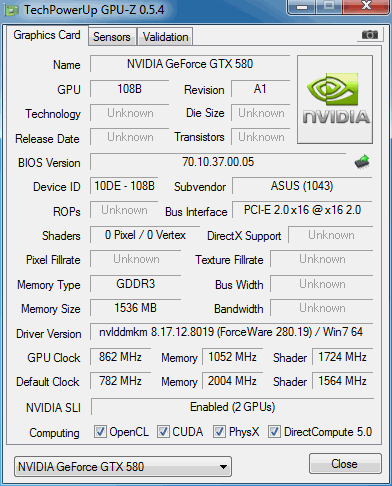Viewport: 392px width, 486px height.
Task: Click the Driver Version field
Action: tap(231, 332)
